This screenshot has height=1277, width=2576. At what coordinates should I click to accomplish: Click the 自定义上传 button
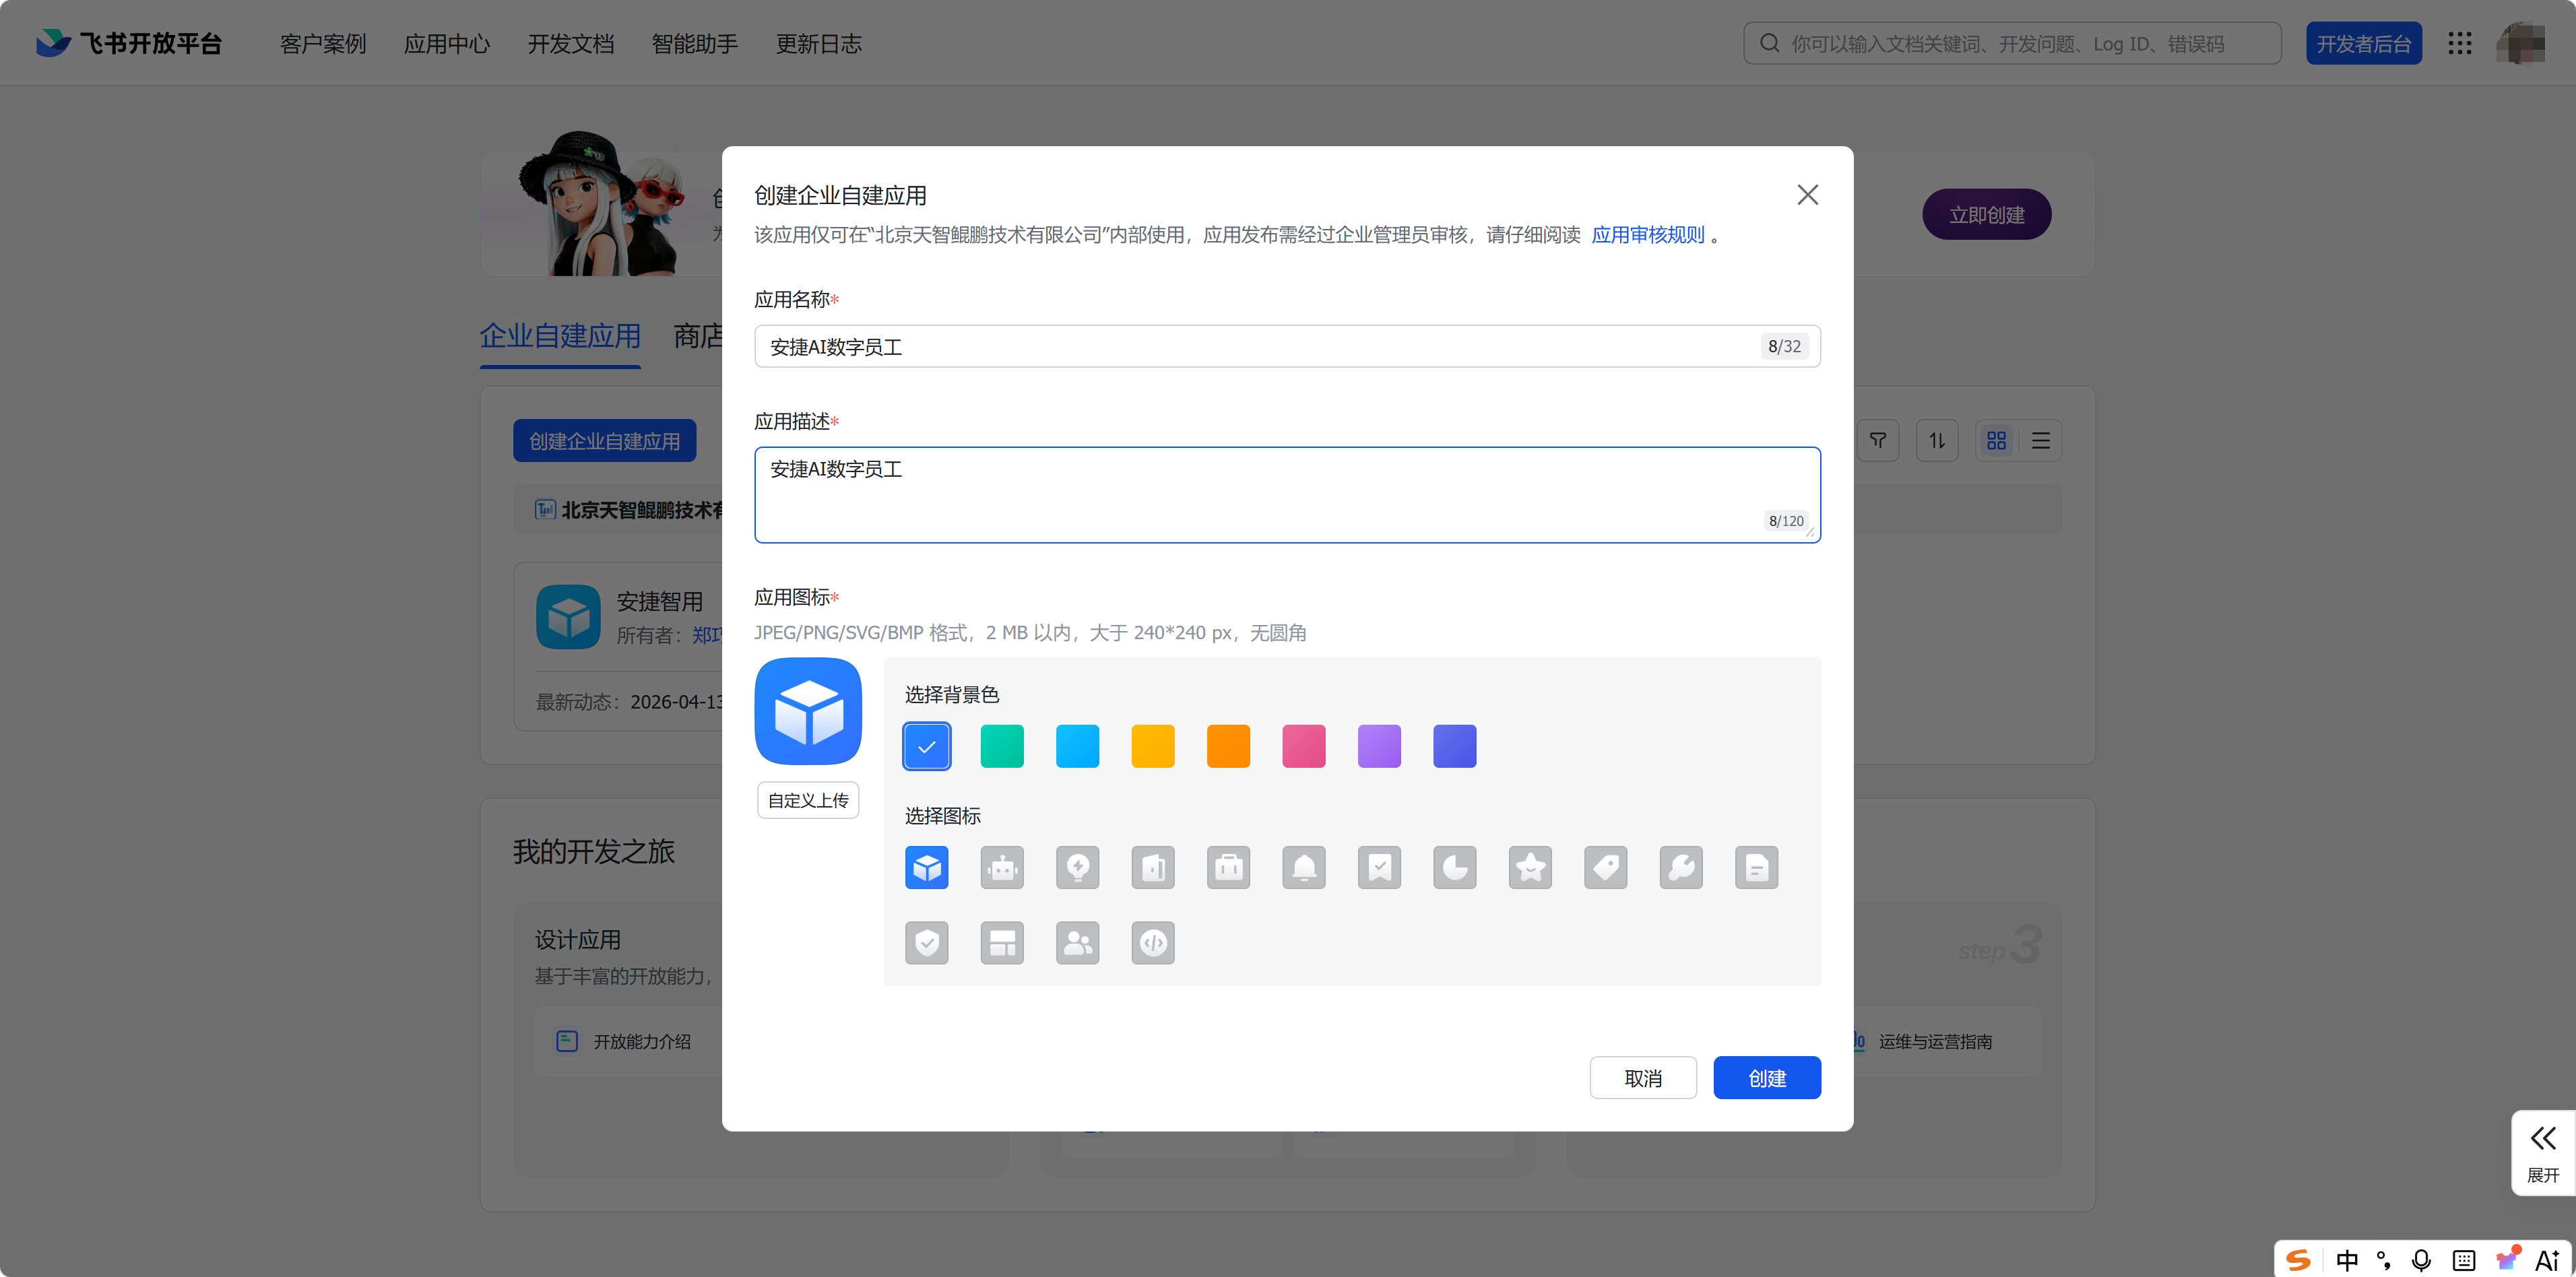[808, 800]
